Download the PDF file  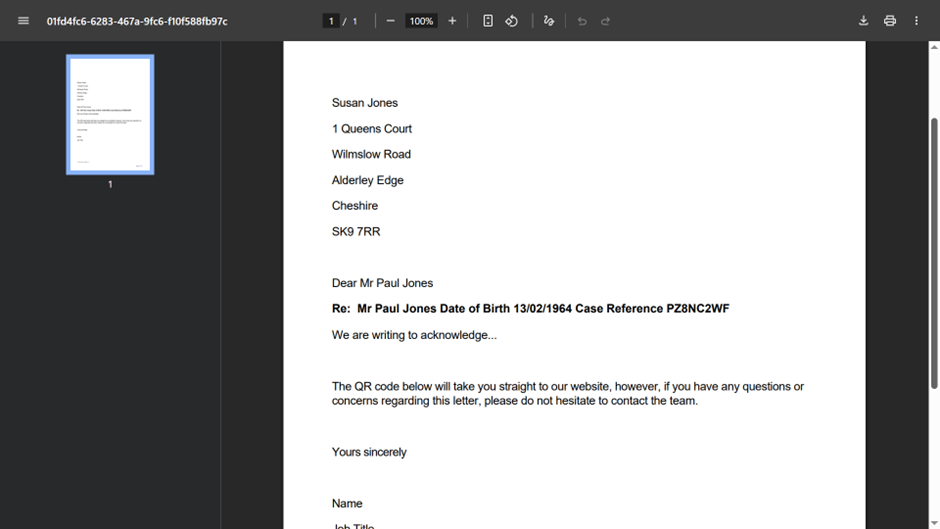tap(863, 21)
